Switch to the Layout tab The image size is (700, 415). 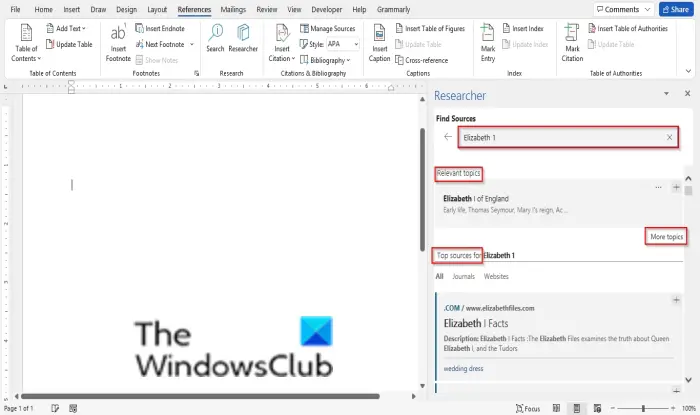(x=157, y=9)
